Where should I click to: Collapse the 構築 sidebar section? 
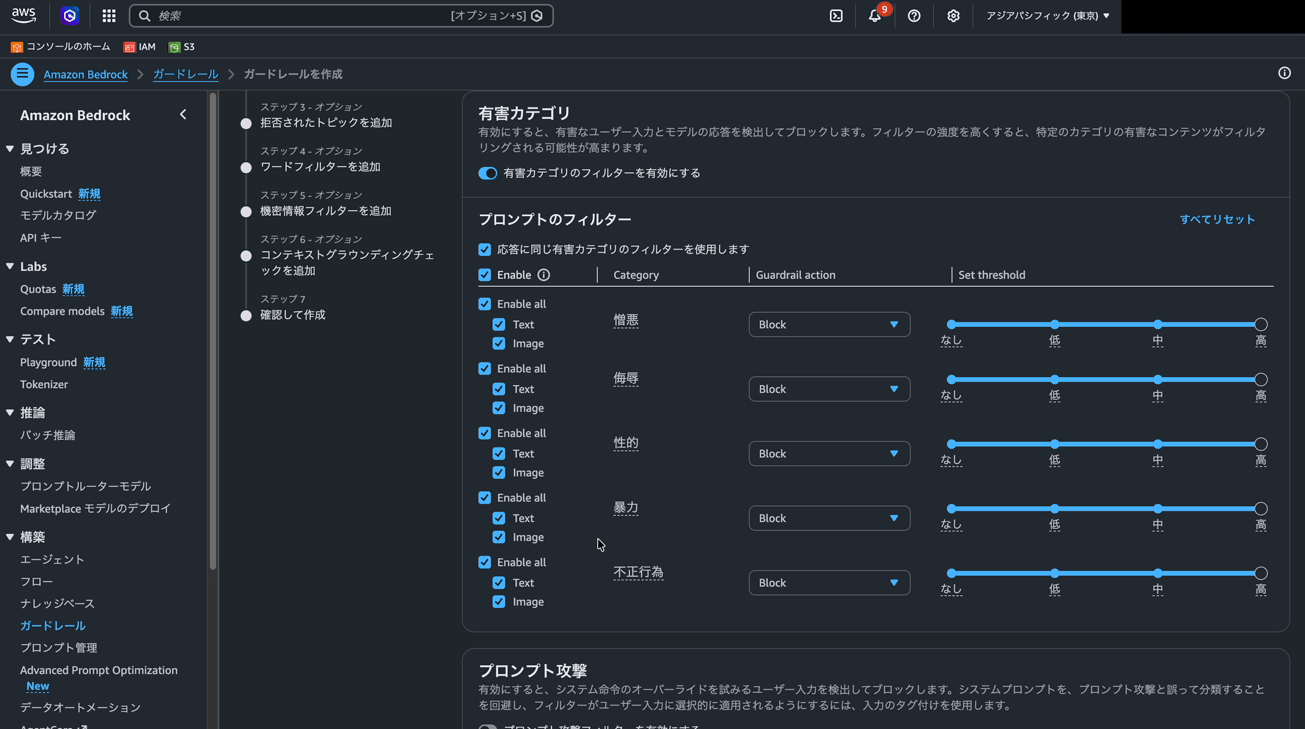coord(10,537)
